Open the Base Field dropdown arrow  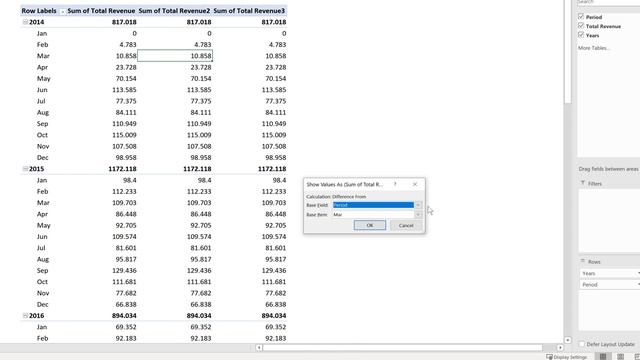[418, 205]
